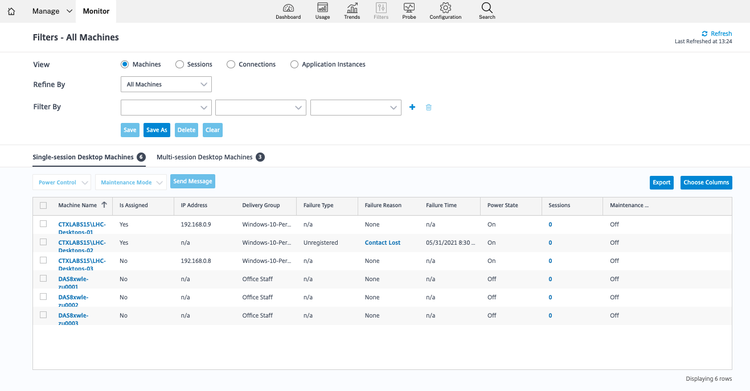The height and width of the screenshot is (391, 750).
Task: Click the Delete filter button
Action: click(x=186, y=130)
